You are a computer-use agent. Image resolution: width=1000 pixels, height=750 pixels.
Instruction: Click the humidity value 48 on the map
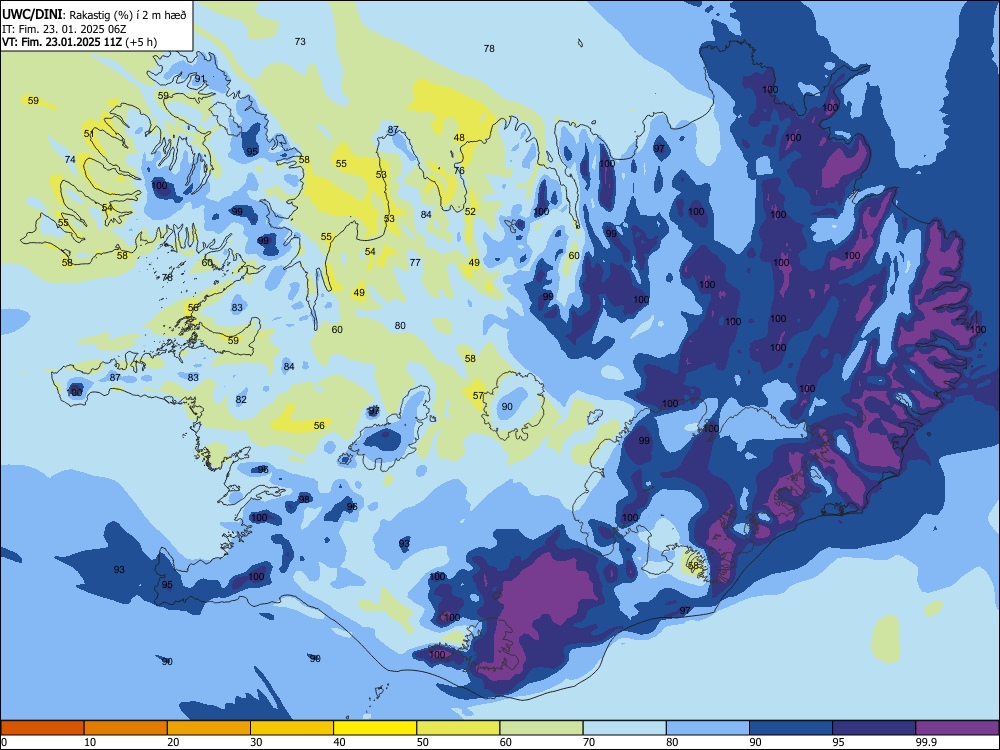pyautogui.click(x=459, y=137)
